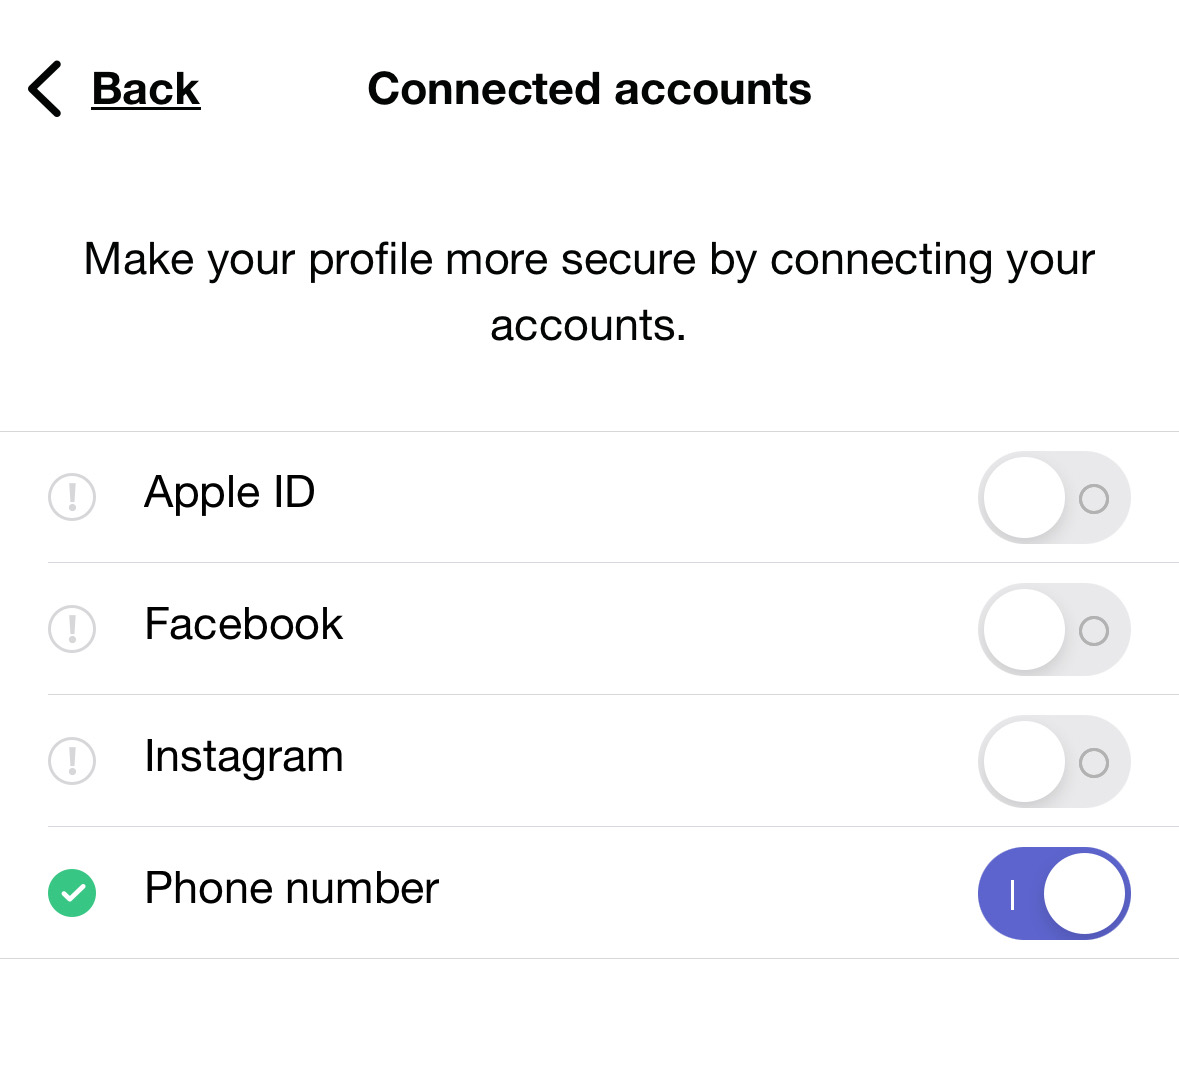Viewport: 1179px width, 1086px height.
Task: Click the green checkmark icon beside Phone number
Action: (72, 893)
